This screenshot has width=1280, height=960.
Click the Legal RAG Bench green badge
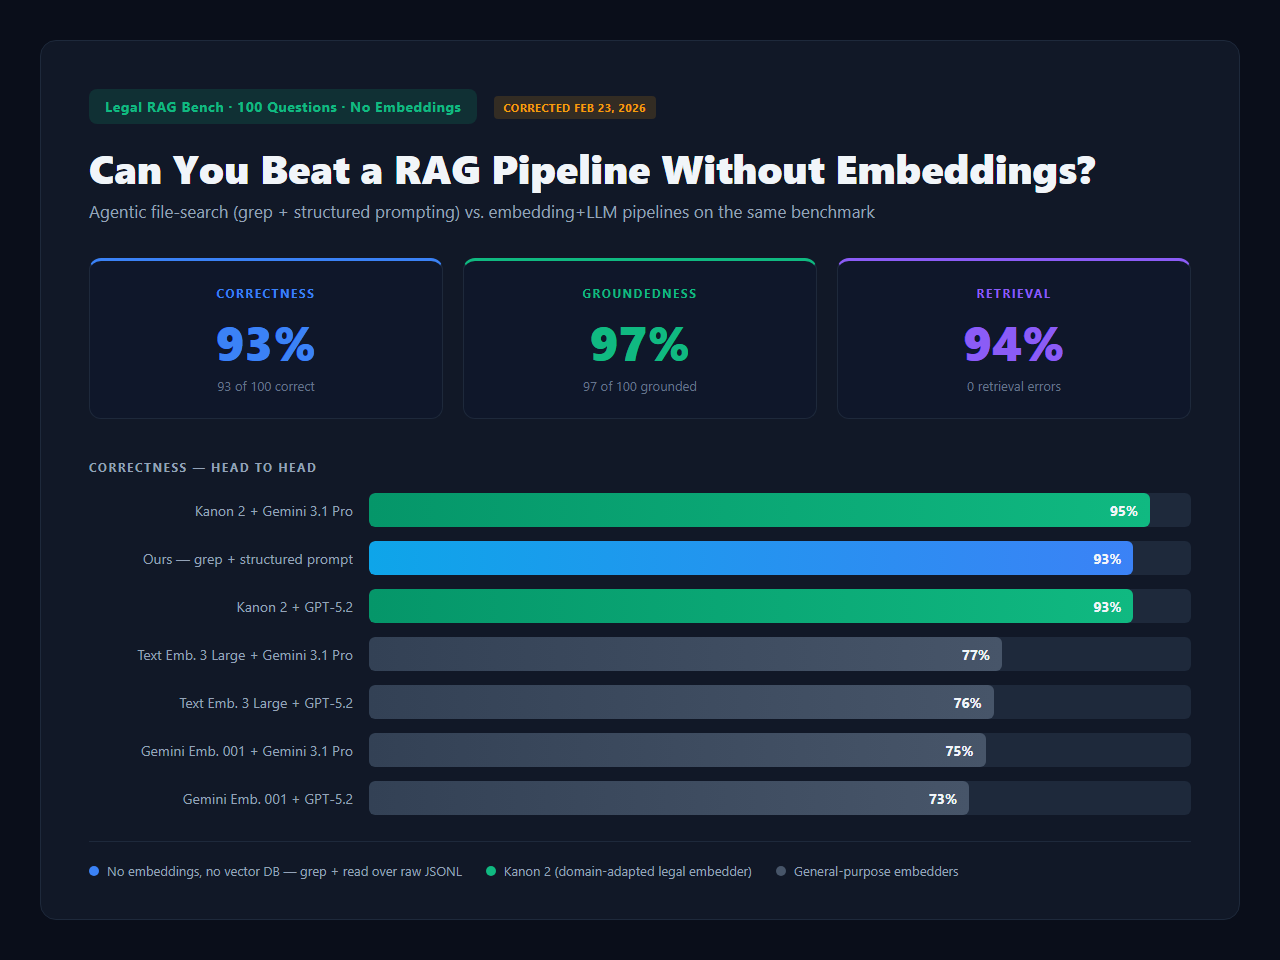(x=283, y=107)
